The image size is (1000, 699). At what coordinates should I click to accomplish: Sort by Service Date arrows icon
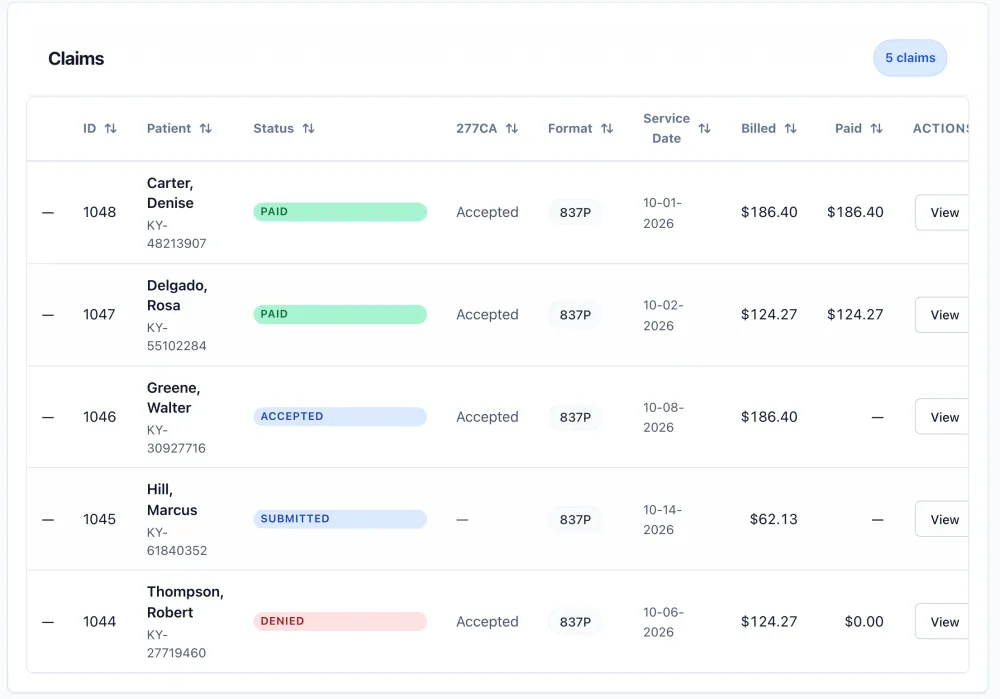pos(704,128)
